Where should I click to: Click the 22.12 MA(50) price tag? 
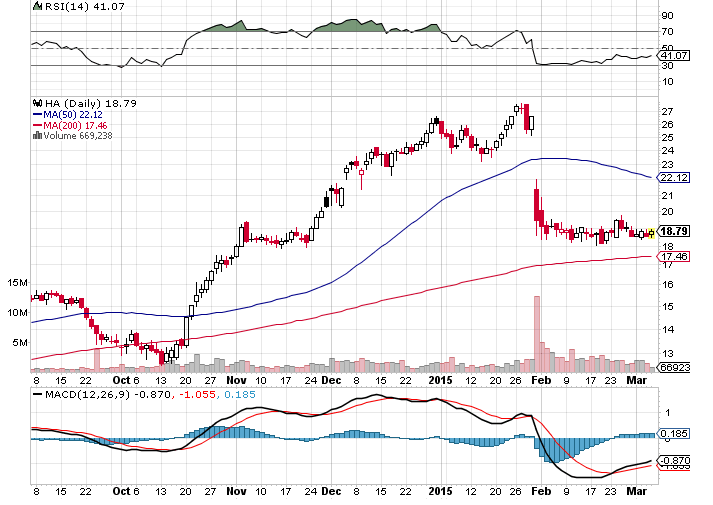click(x=673, y=177)
